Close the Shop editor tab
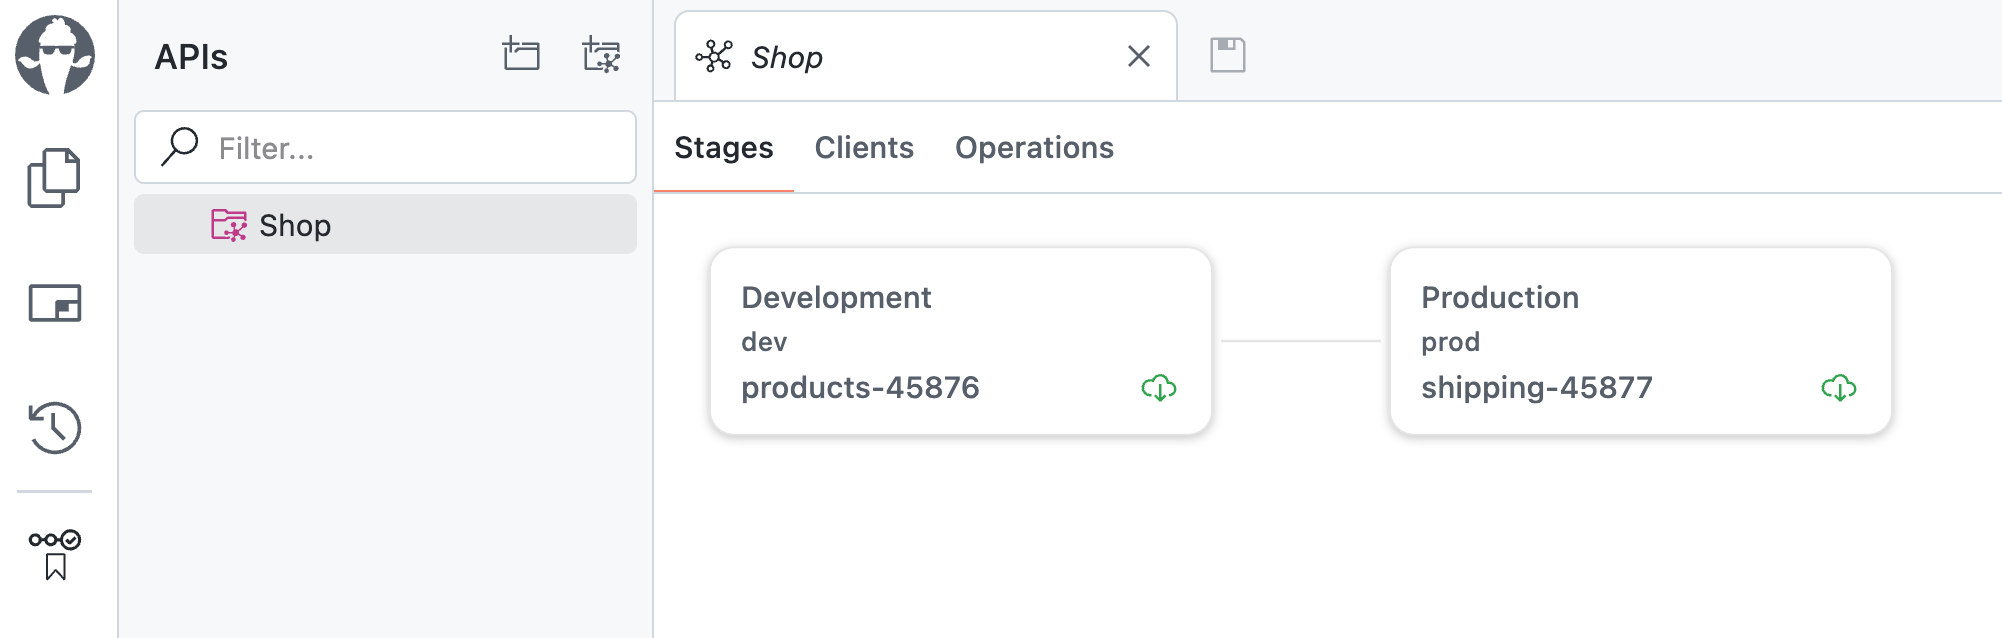 [1139, 56]
